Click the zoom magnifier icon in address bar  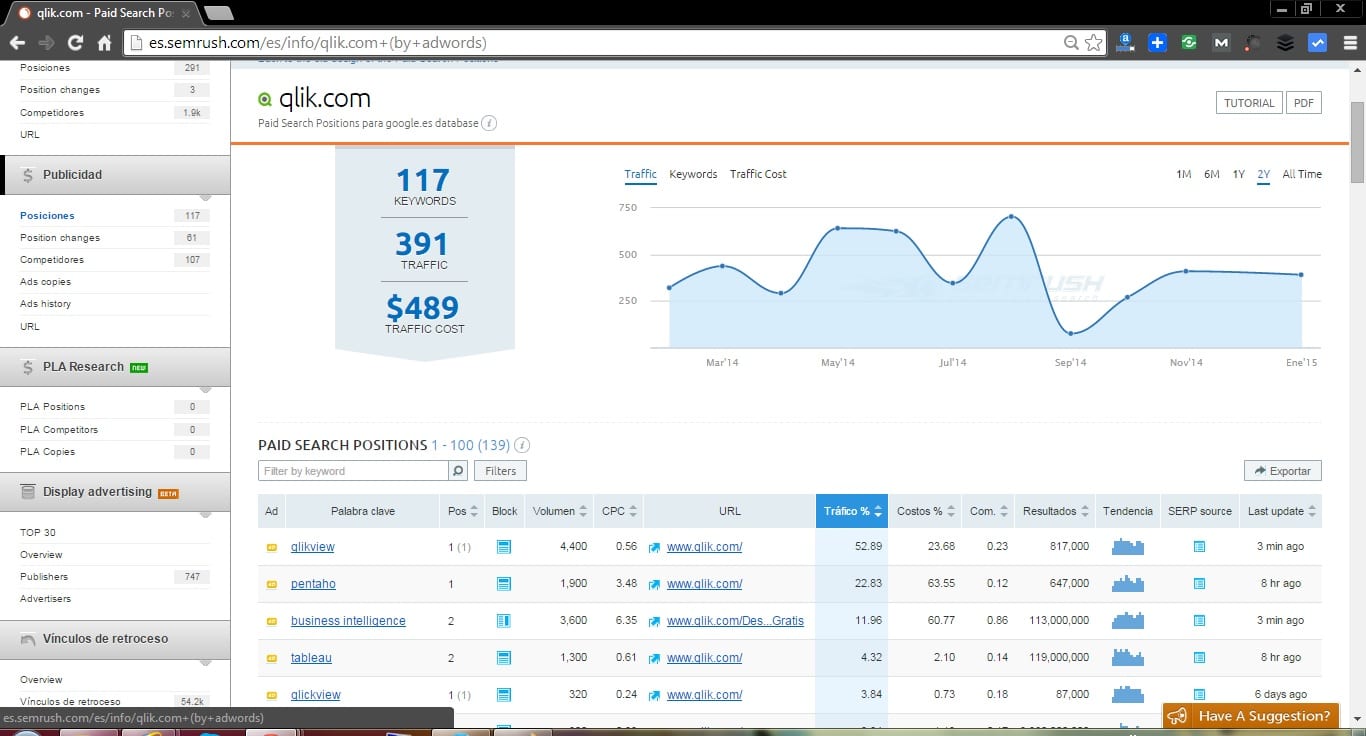pyautogui.click(x=1071, y=43)
